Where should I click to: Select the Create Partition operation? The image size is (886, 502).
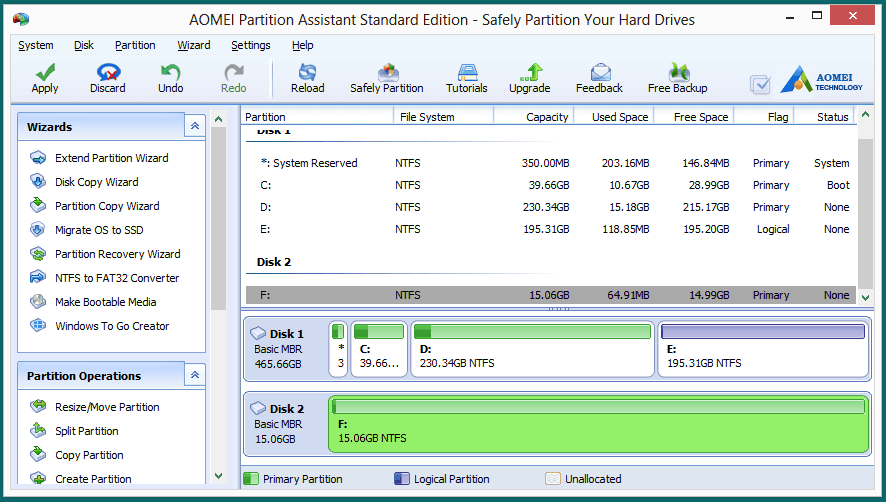click(93, 478)
